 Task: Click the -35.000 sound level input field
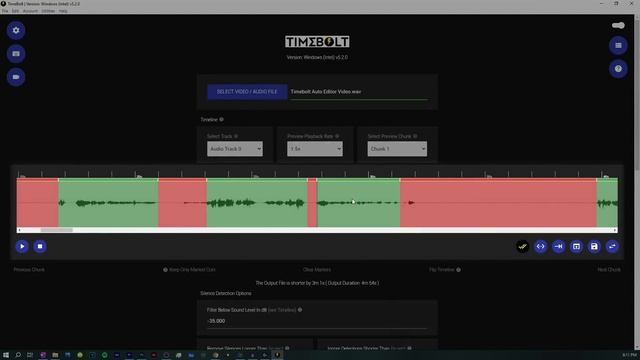(317, 321)
